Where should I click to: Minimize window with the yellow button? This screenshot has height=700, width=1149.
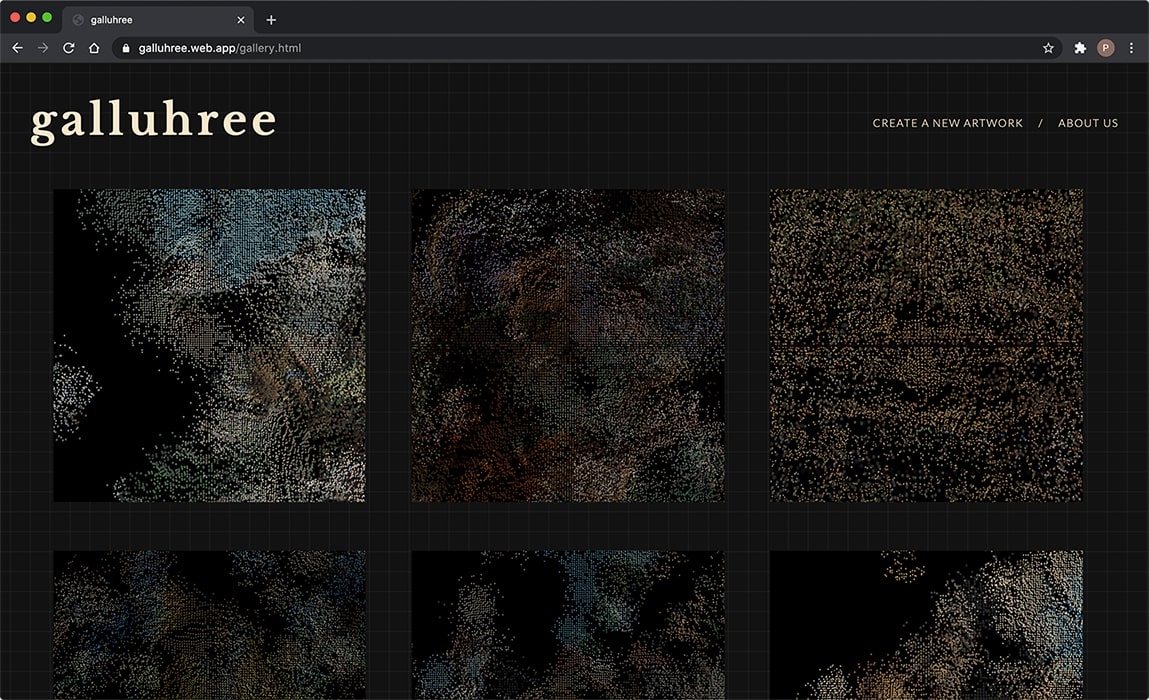coord(31,17)
